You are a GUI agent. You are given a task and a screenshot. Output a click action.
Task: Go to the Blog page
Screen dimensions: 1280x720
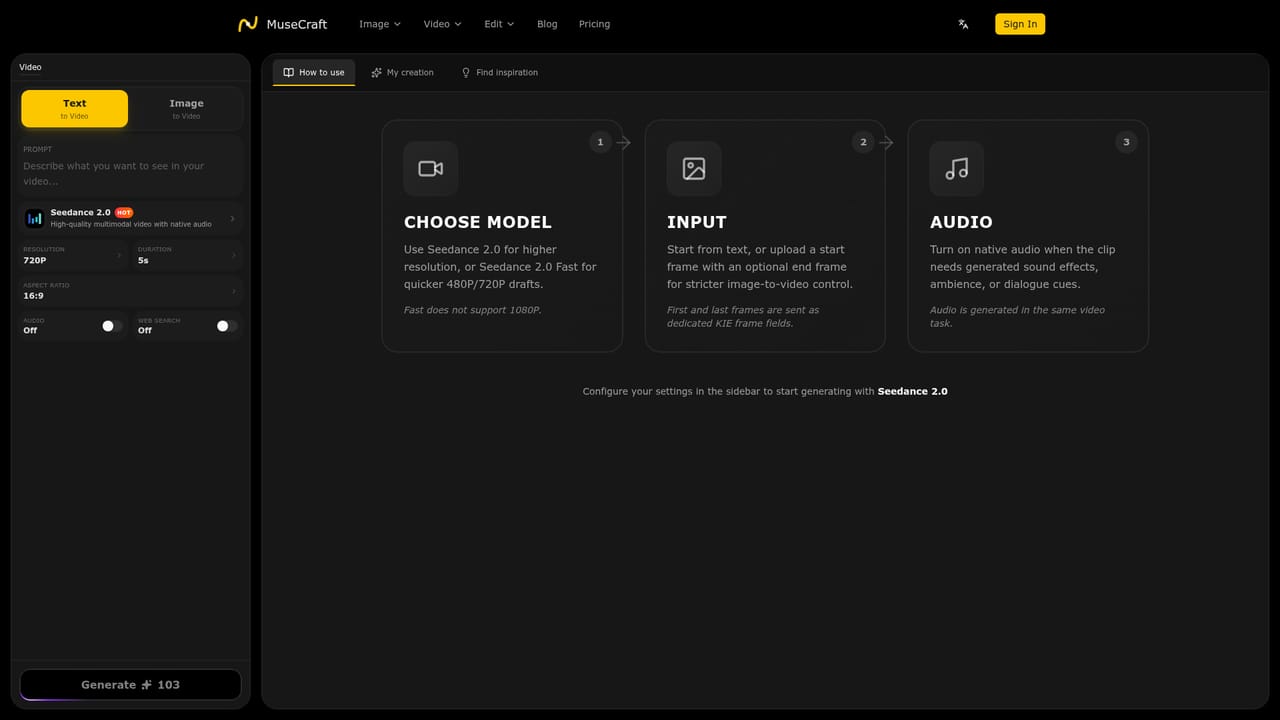(547, 24)
